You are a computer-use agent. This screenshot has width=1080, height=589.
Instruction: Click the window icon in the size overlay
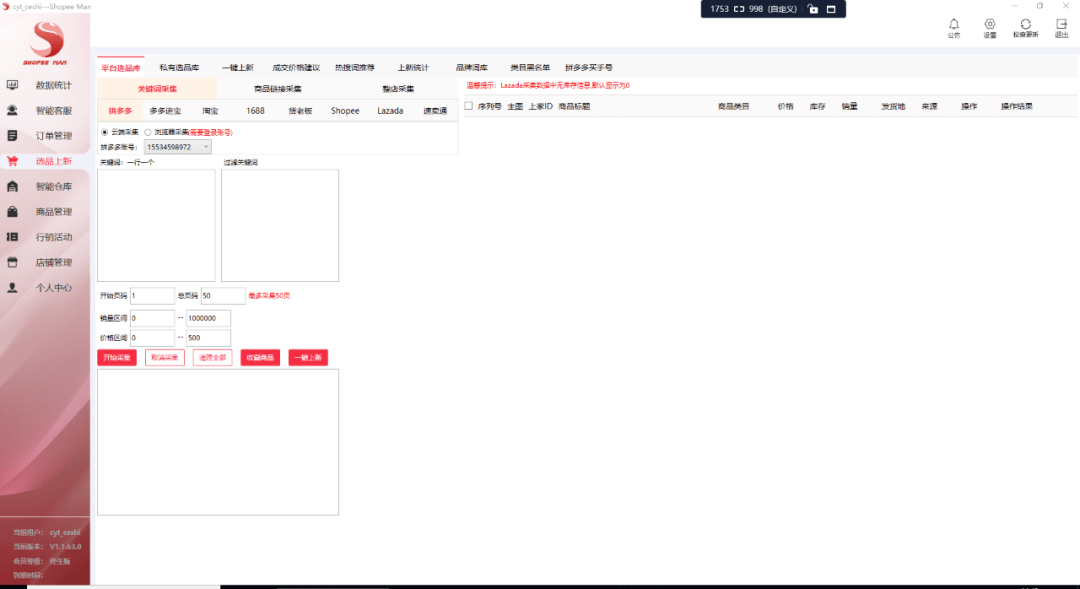831,9
